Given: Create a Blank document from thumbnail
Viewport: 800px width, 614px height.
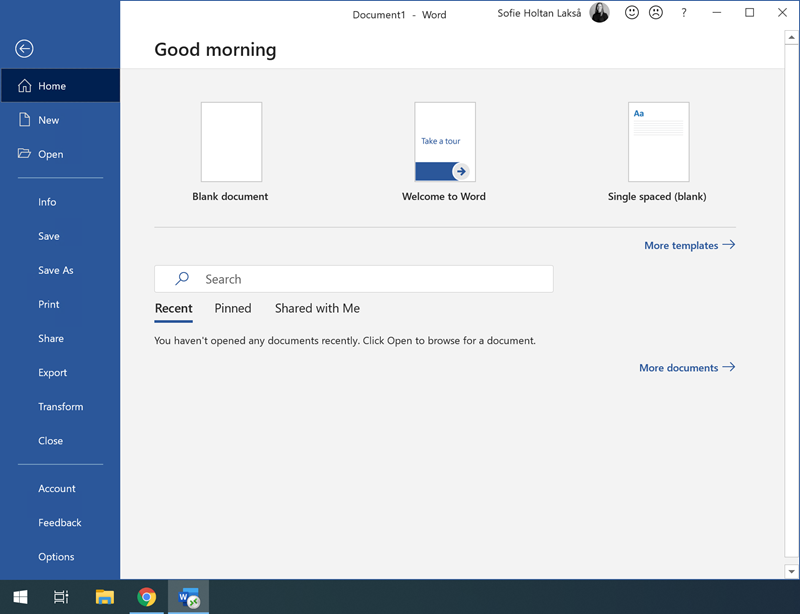Looking at the screenshot, I should [x=231, y=142].
